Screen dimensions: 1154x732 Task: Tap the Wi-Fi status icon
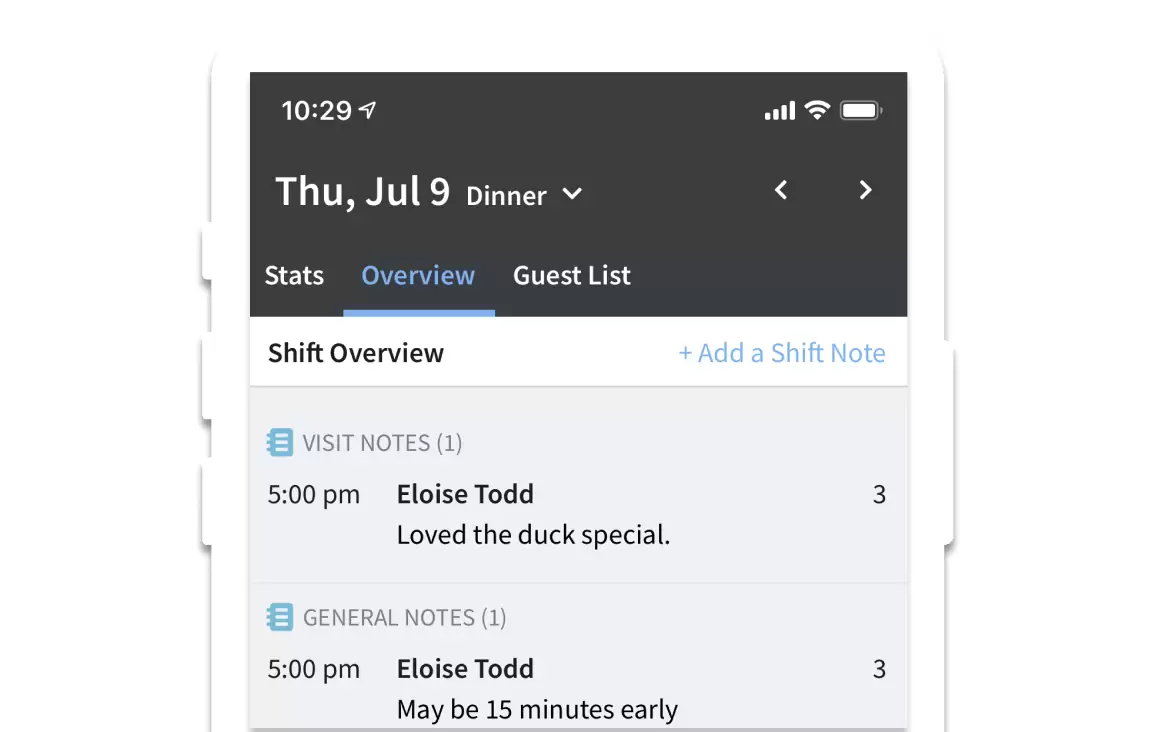[817, 110]
